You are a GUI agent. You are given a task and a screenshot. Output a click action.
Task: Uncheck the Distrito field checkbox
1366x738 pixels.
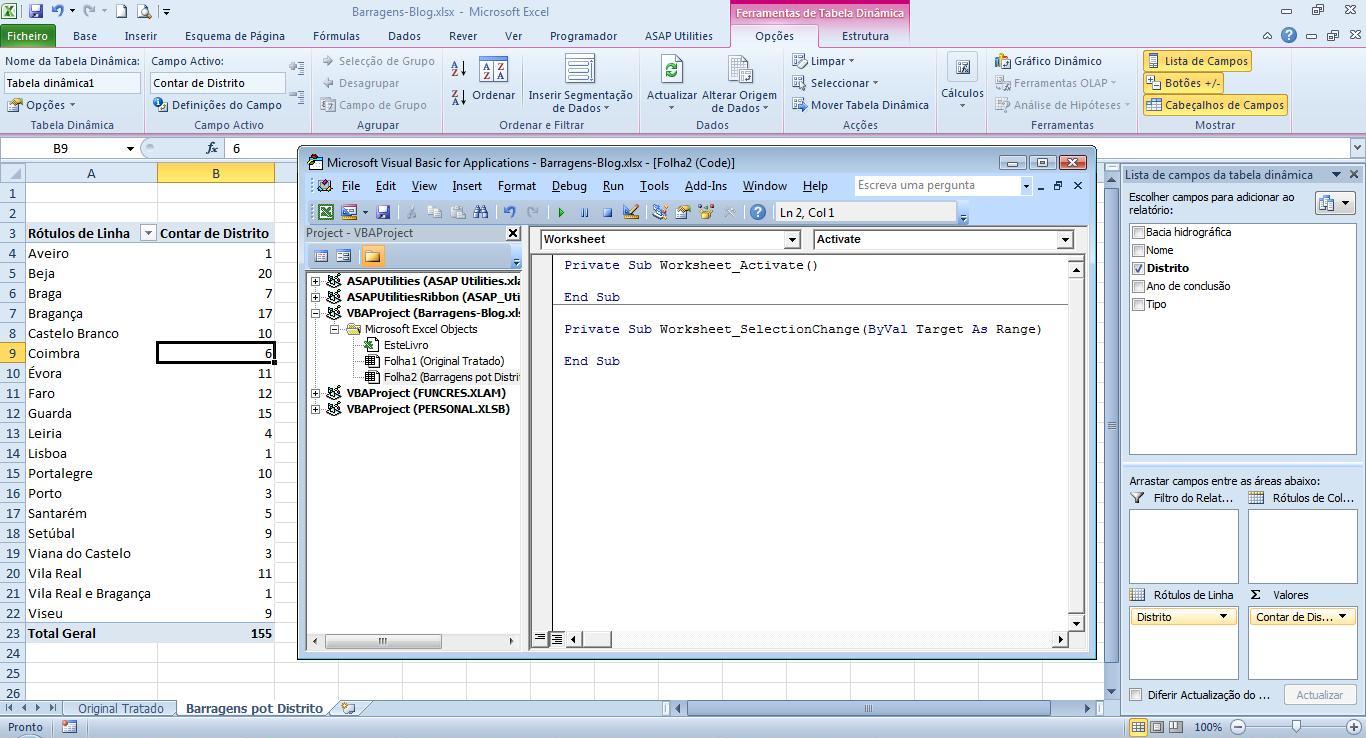(x=1138, y=268)
